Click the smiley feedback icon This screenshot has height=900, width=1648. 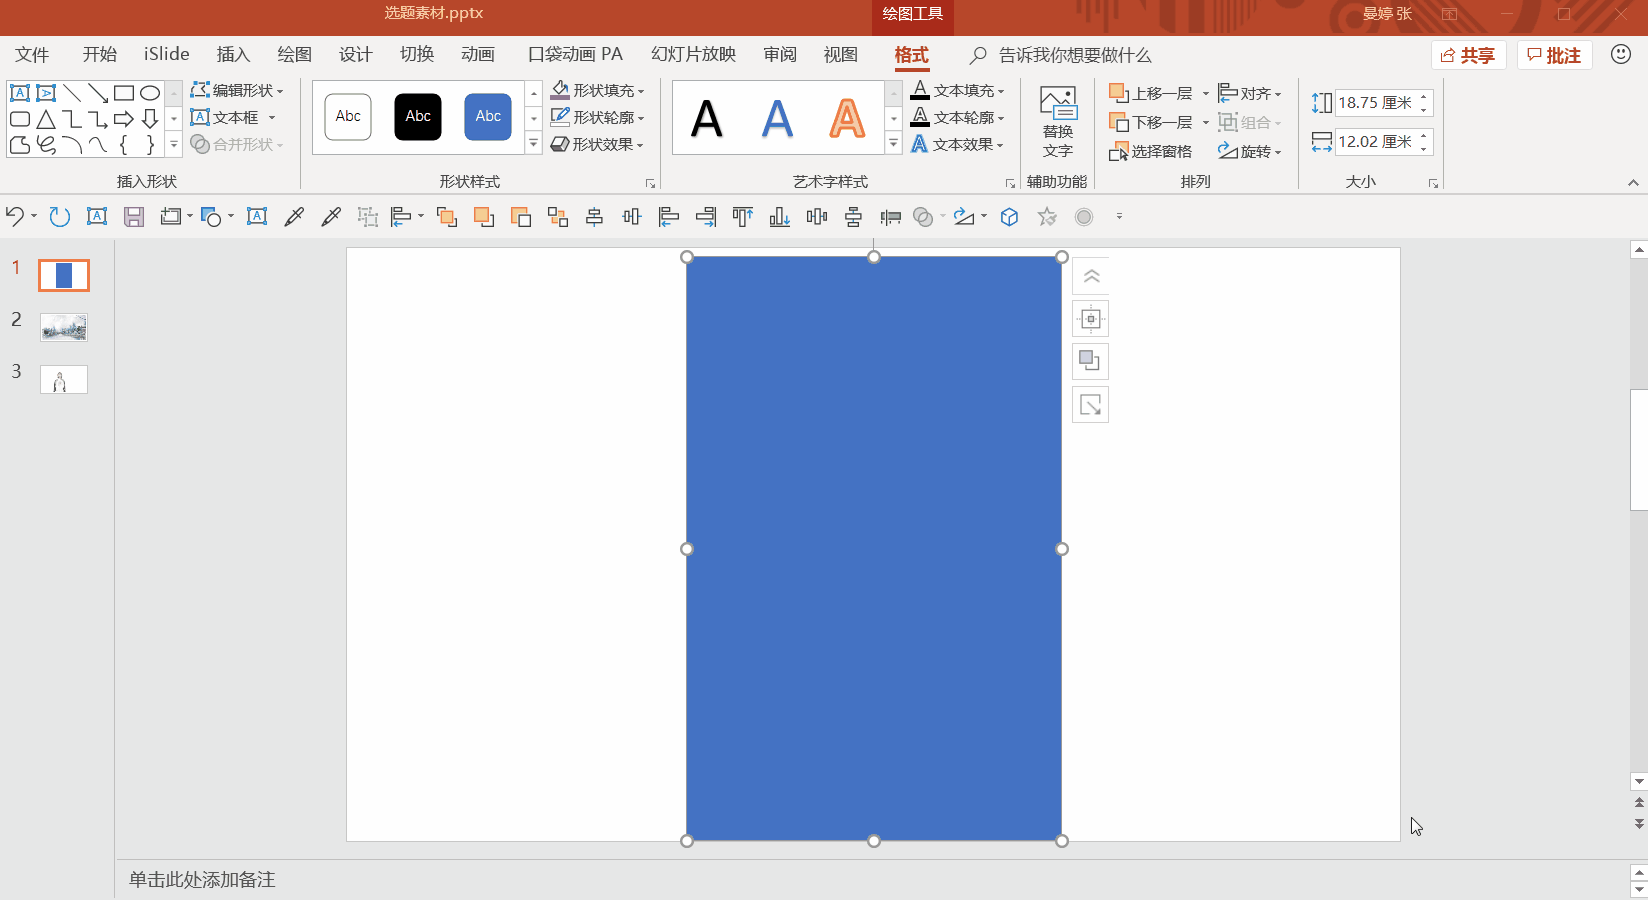tap(1621, 54)
